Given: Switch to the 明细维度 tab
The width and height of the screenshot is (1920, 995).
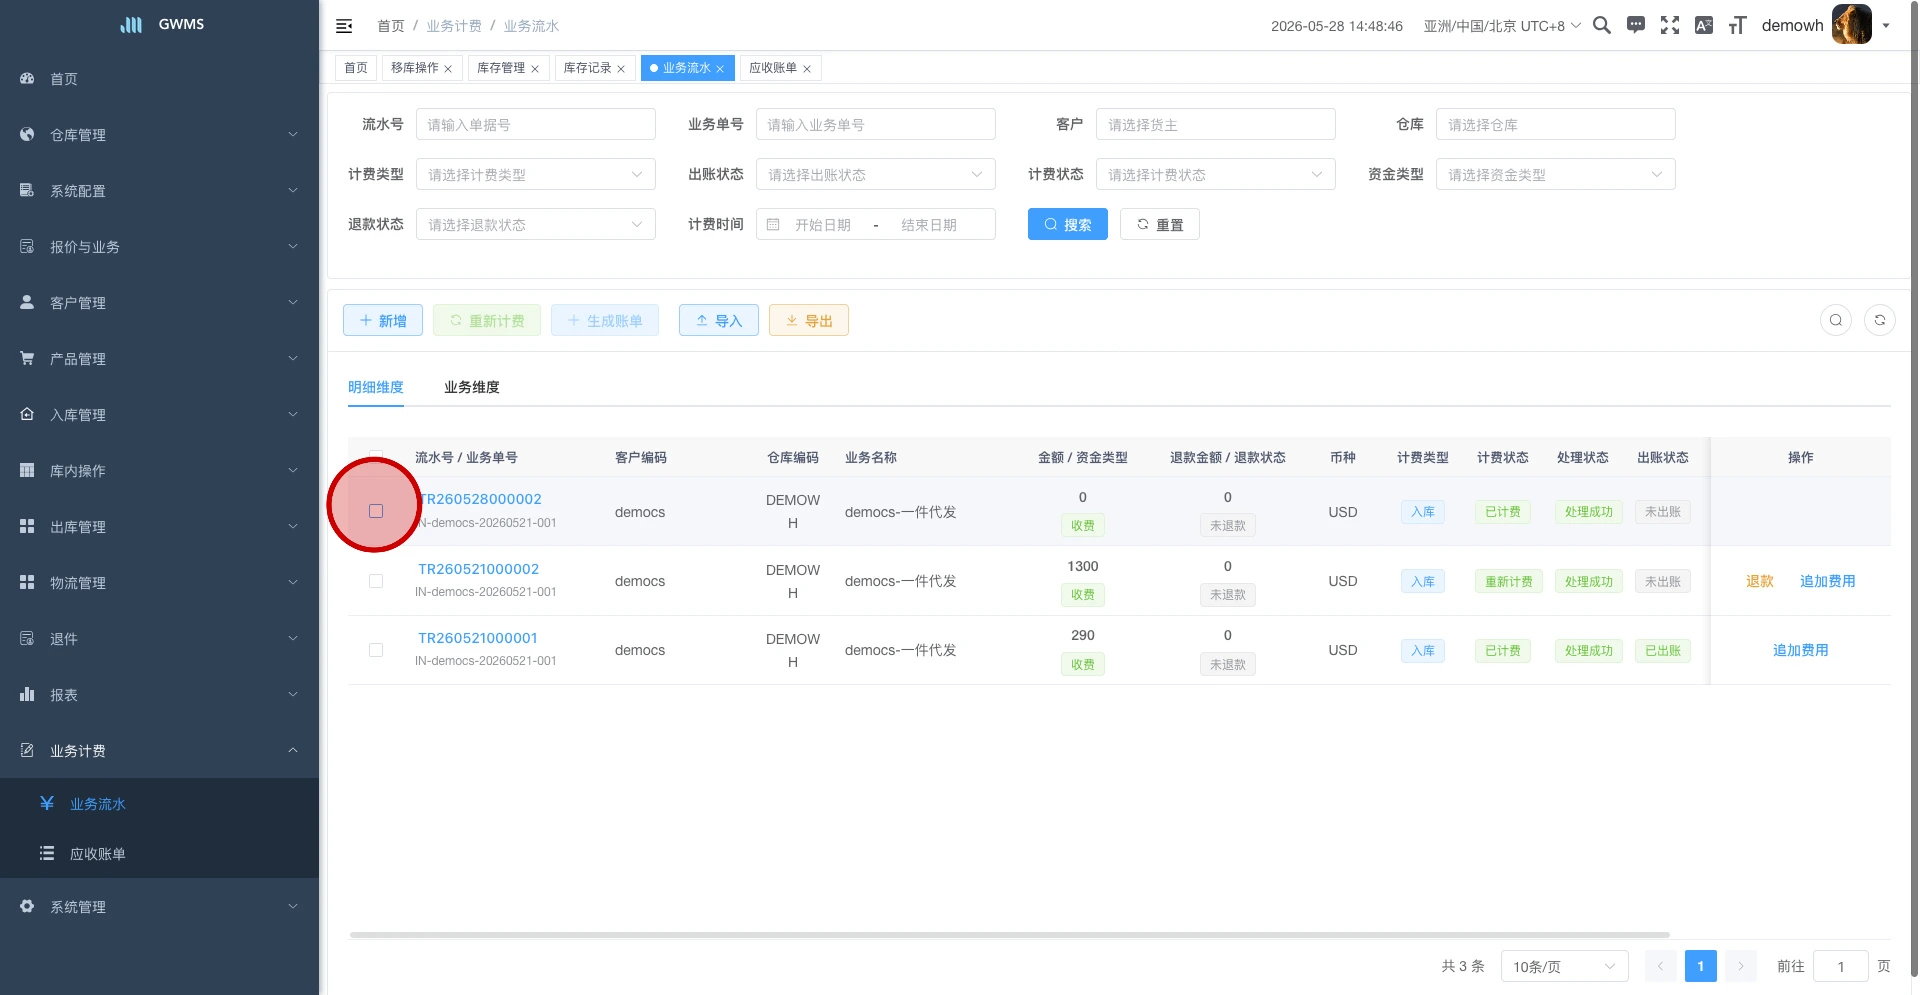Looking at the screenshot, I should coord(376,387).
